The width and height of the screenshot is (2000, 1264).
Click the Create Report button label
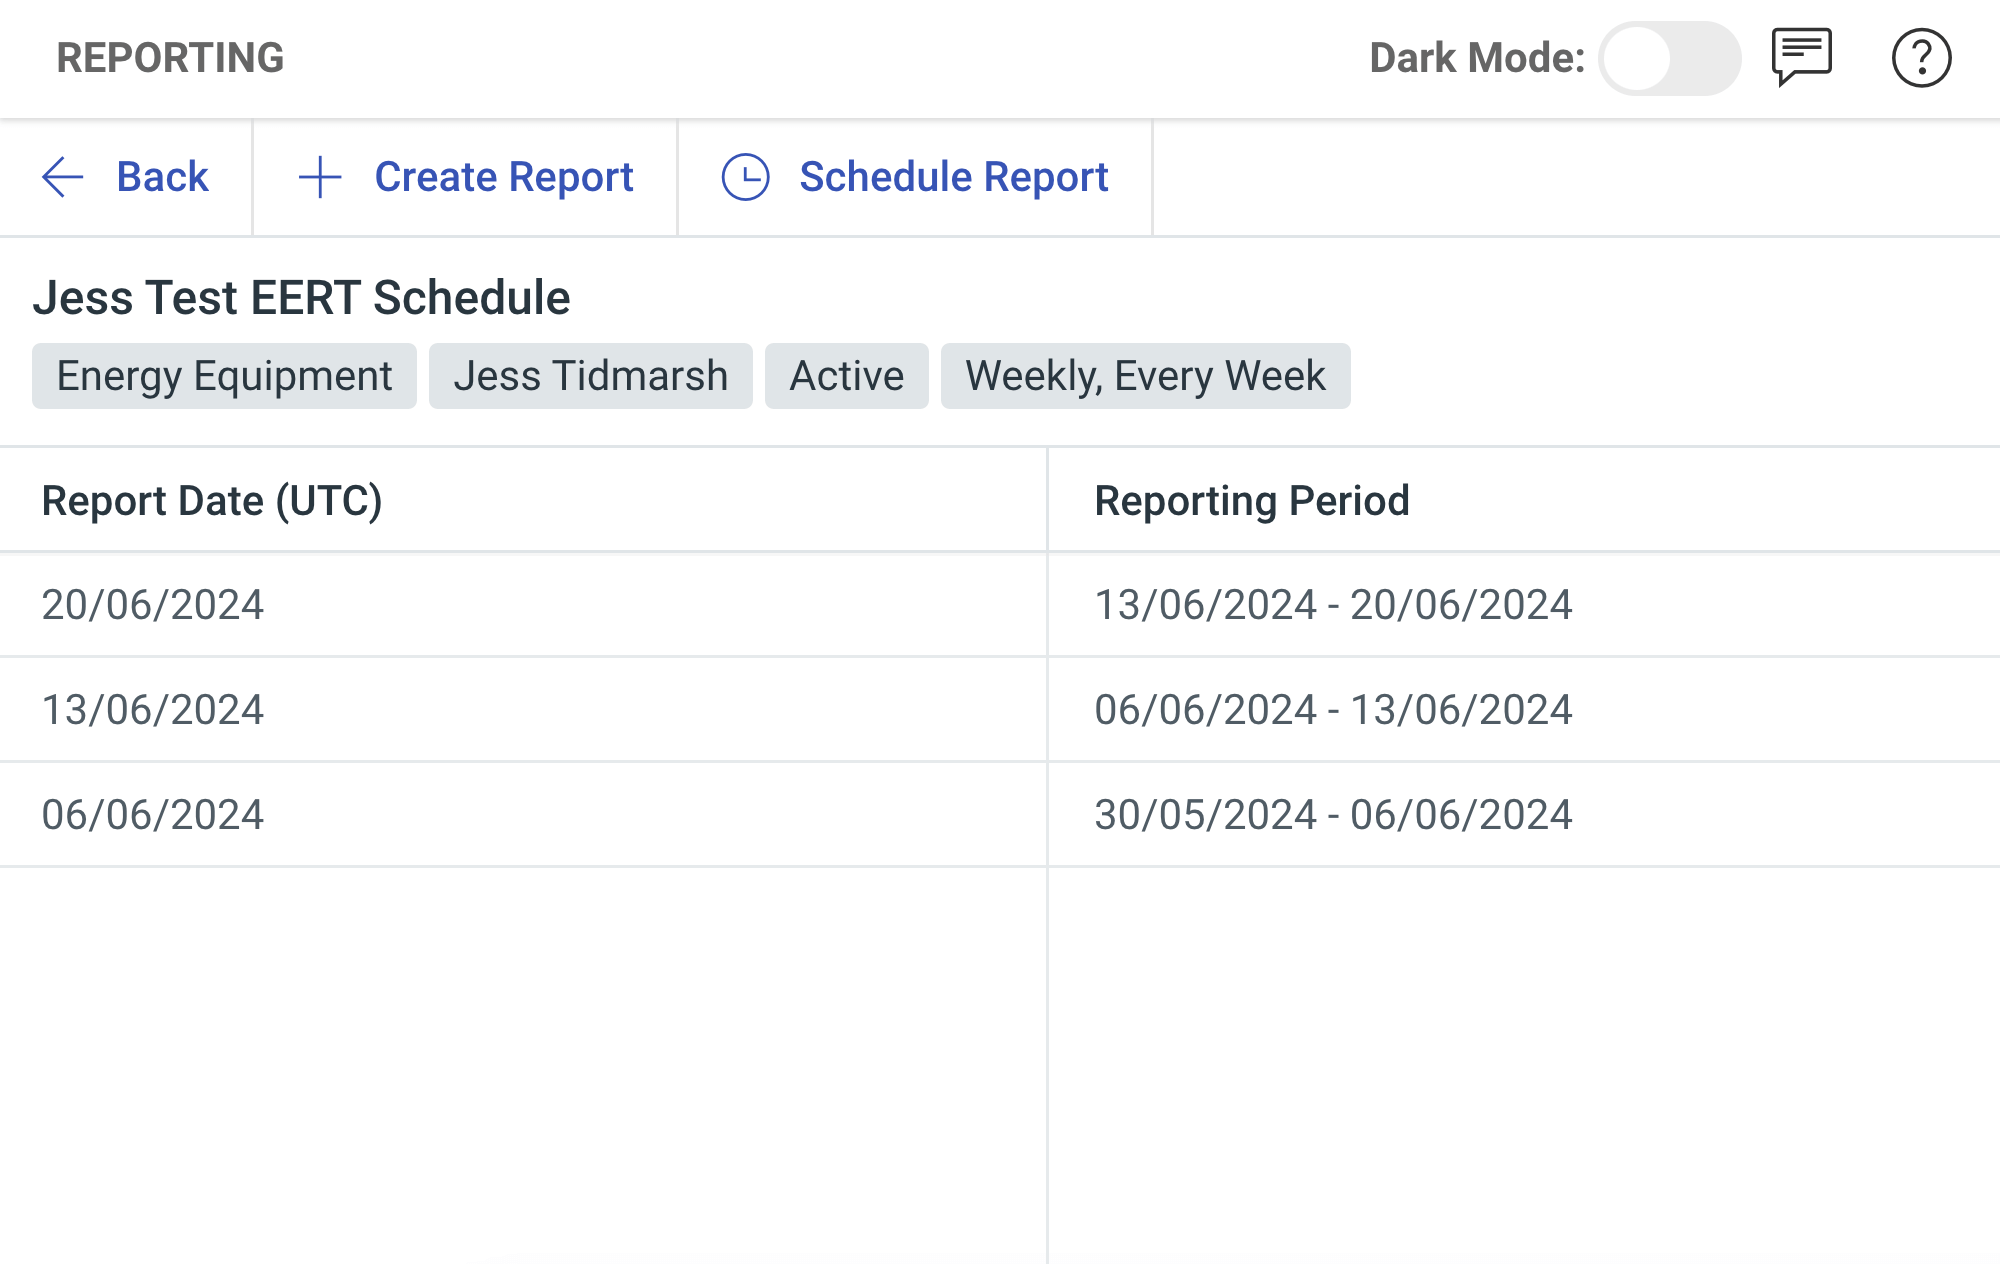point(504,177)
